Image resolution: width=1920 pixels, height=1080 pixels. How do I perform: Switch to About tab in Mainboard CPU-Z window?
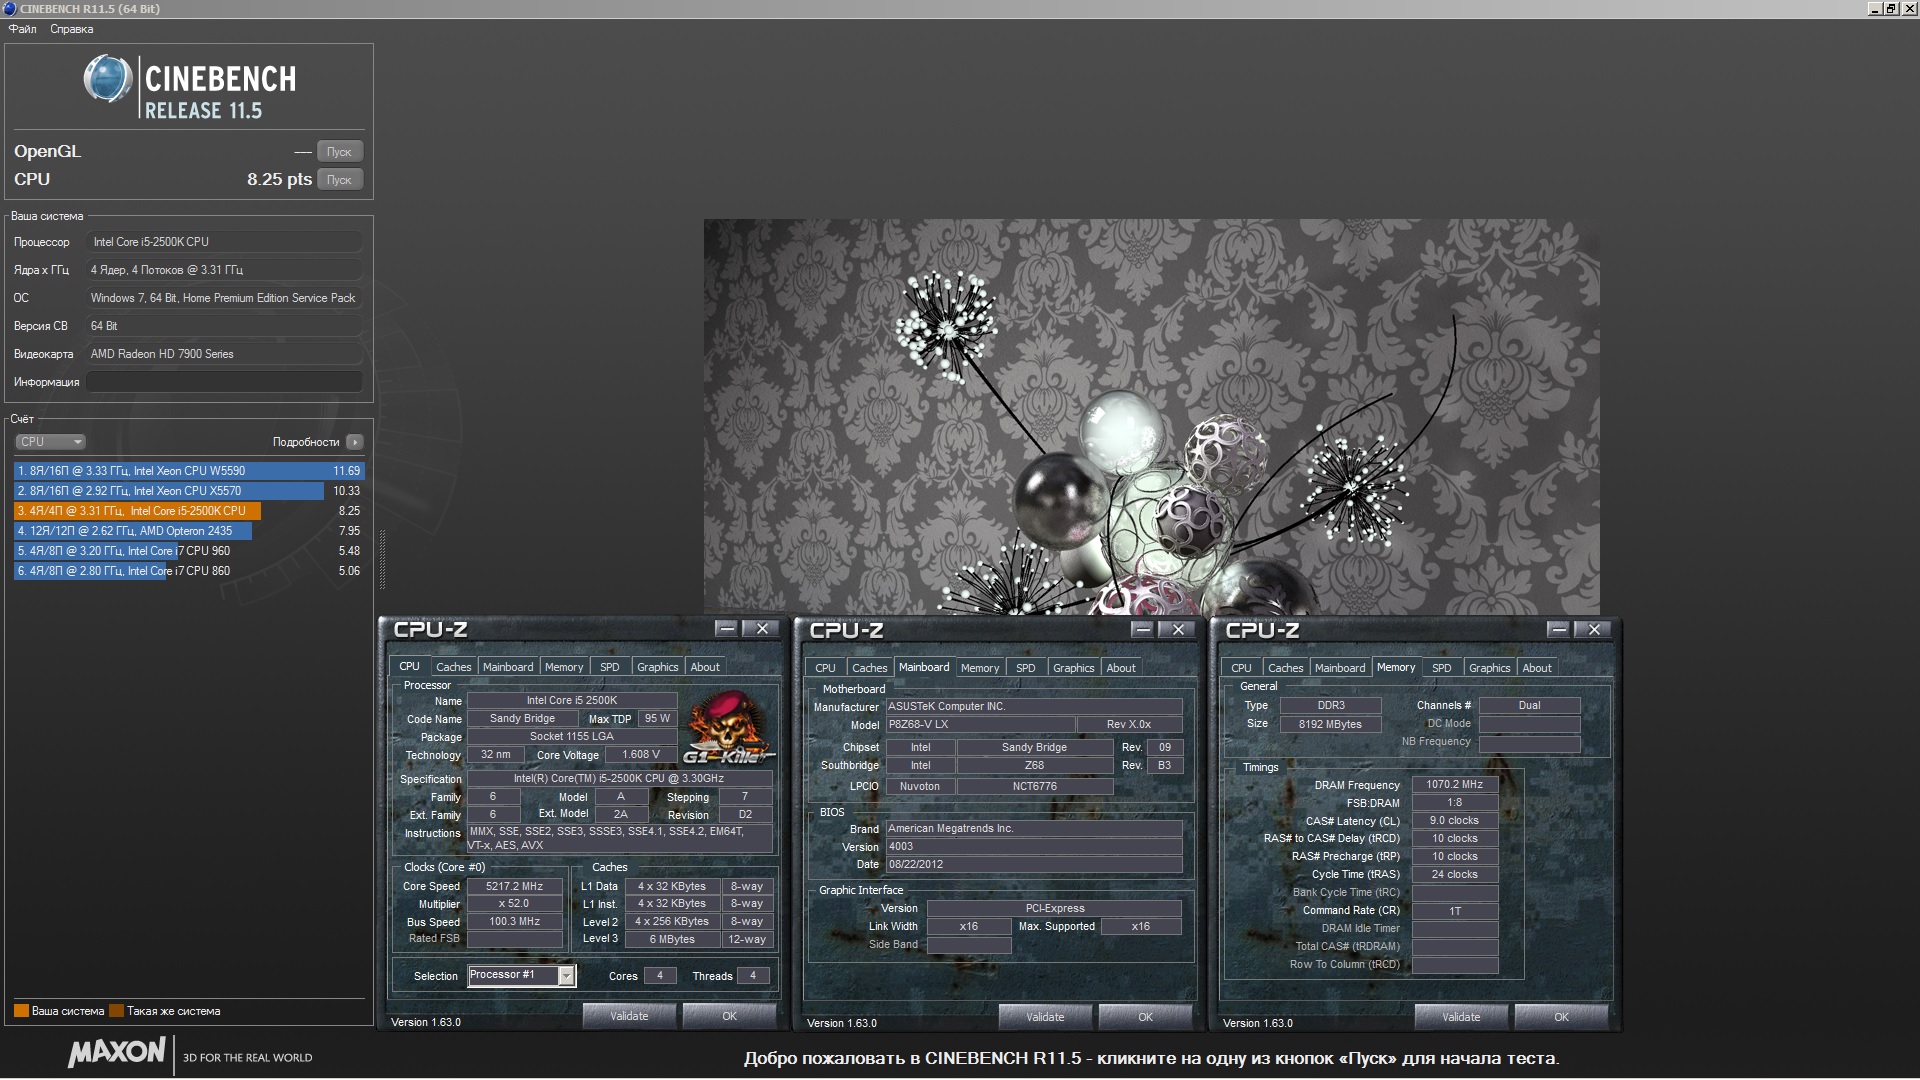pos(1121,668)
